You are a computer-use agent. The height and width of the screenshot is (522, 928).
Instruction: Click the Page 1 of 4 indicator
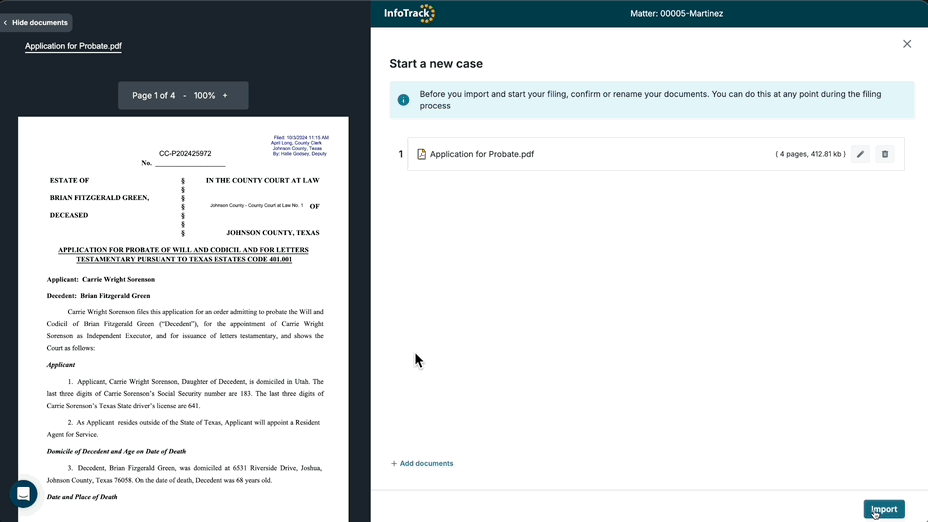pos(153,96)
